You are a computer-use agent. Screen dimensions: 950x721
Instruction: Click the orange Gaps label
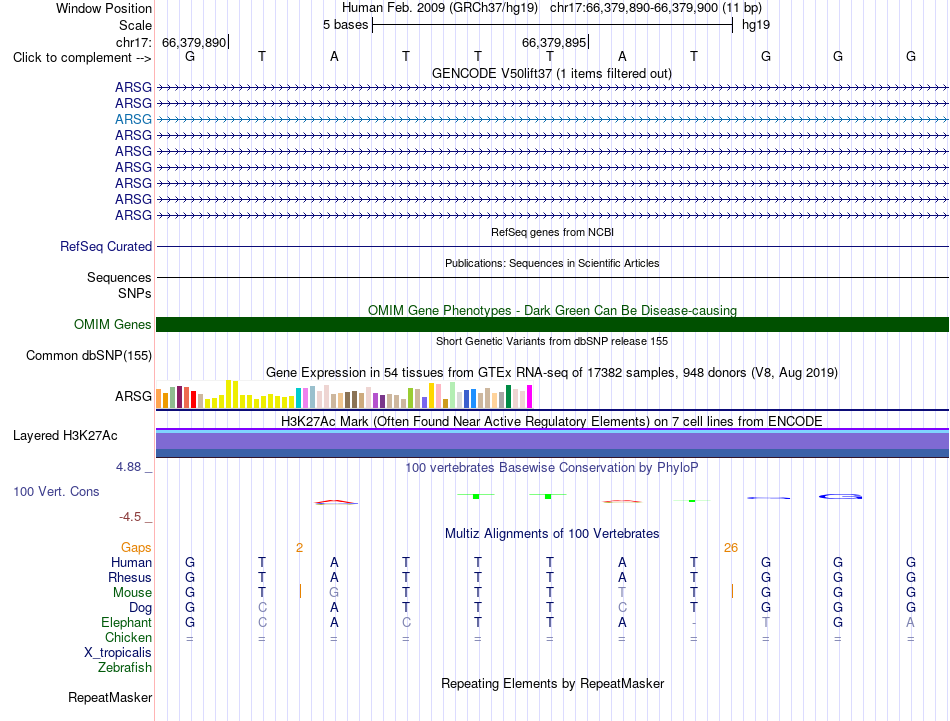136,547
